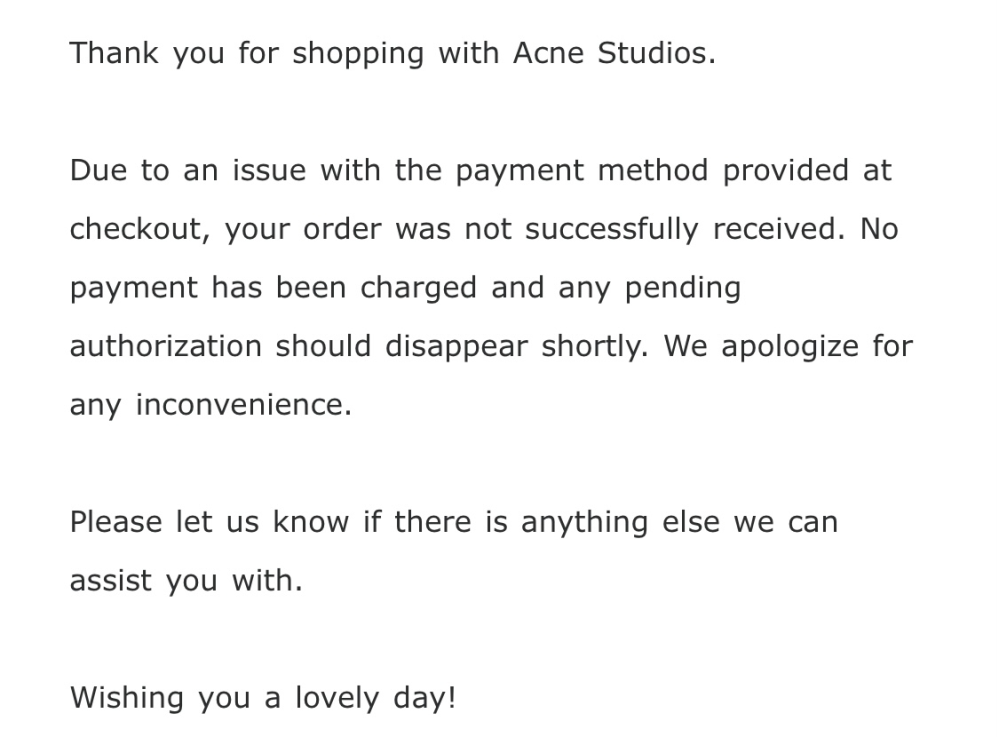The image size is (999, 737).
Task: Click the phrase 'assist you with.'
Action: tap(186, 582)
